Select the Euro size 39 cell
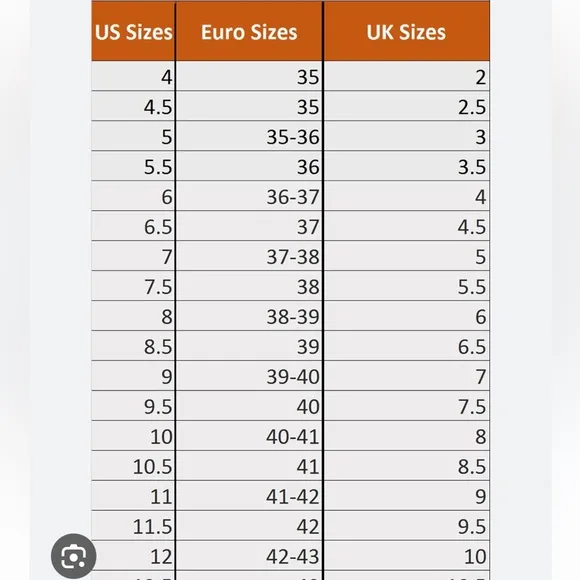This screenshot has height=580, width=580. tap(249, 346)
